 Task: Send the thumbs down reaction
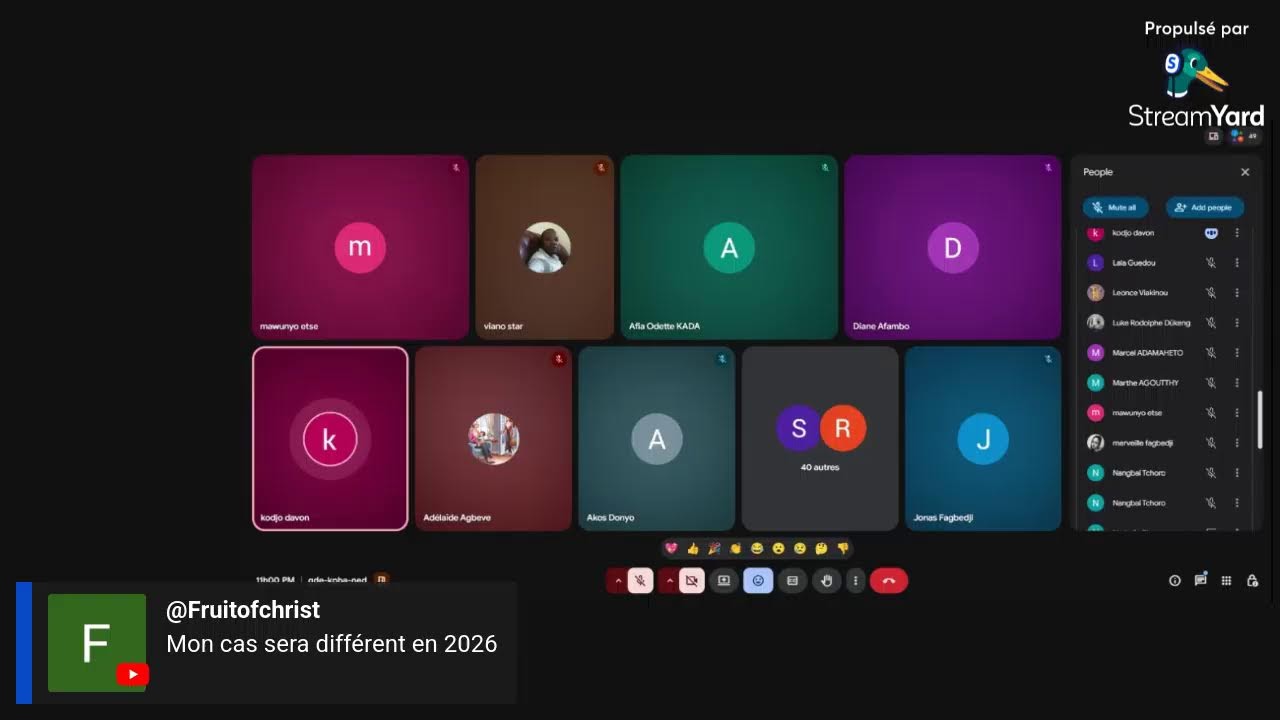[x=843, y=548]
